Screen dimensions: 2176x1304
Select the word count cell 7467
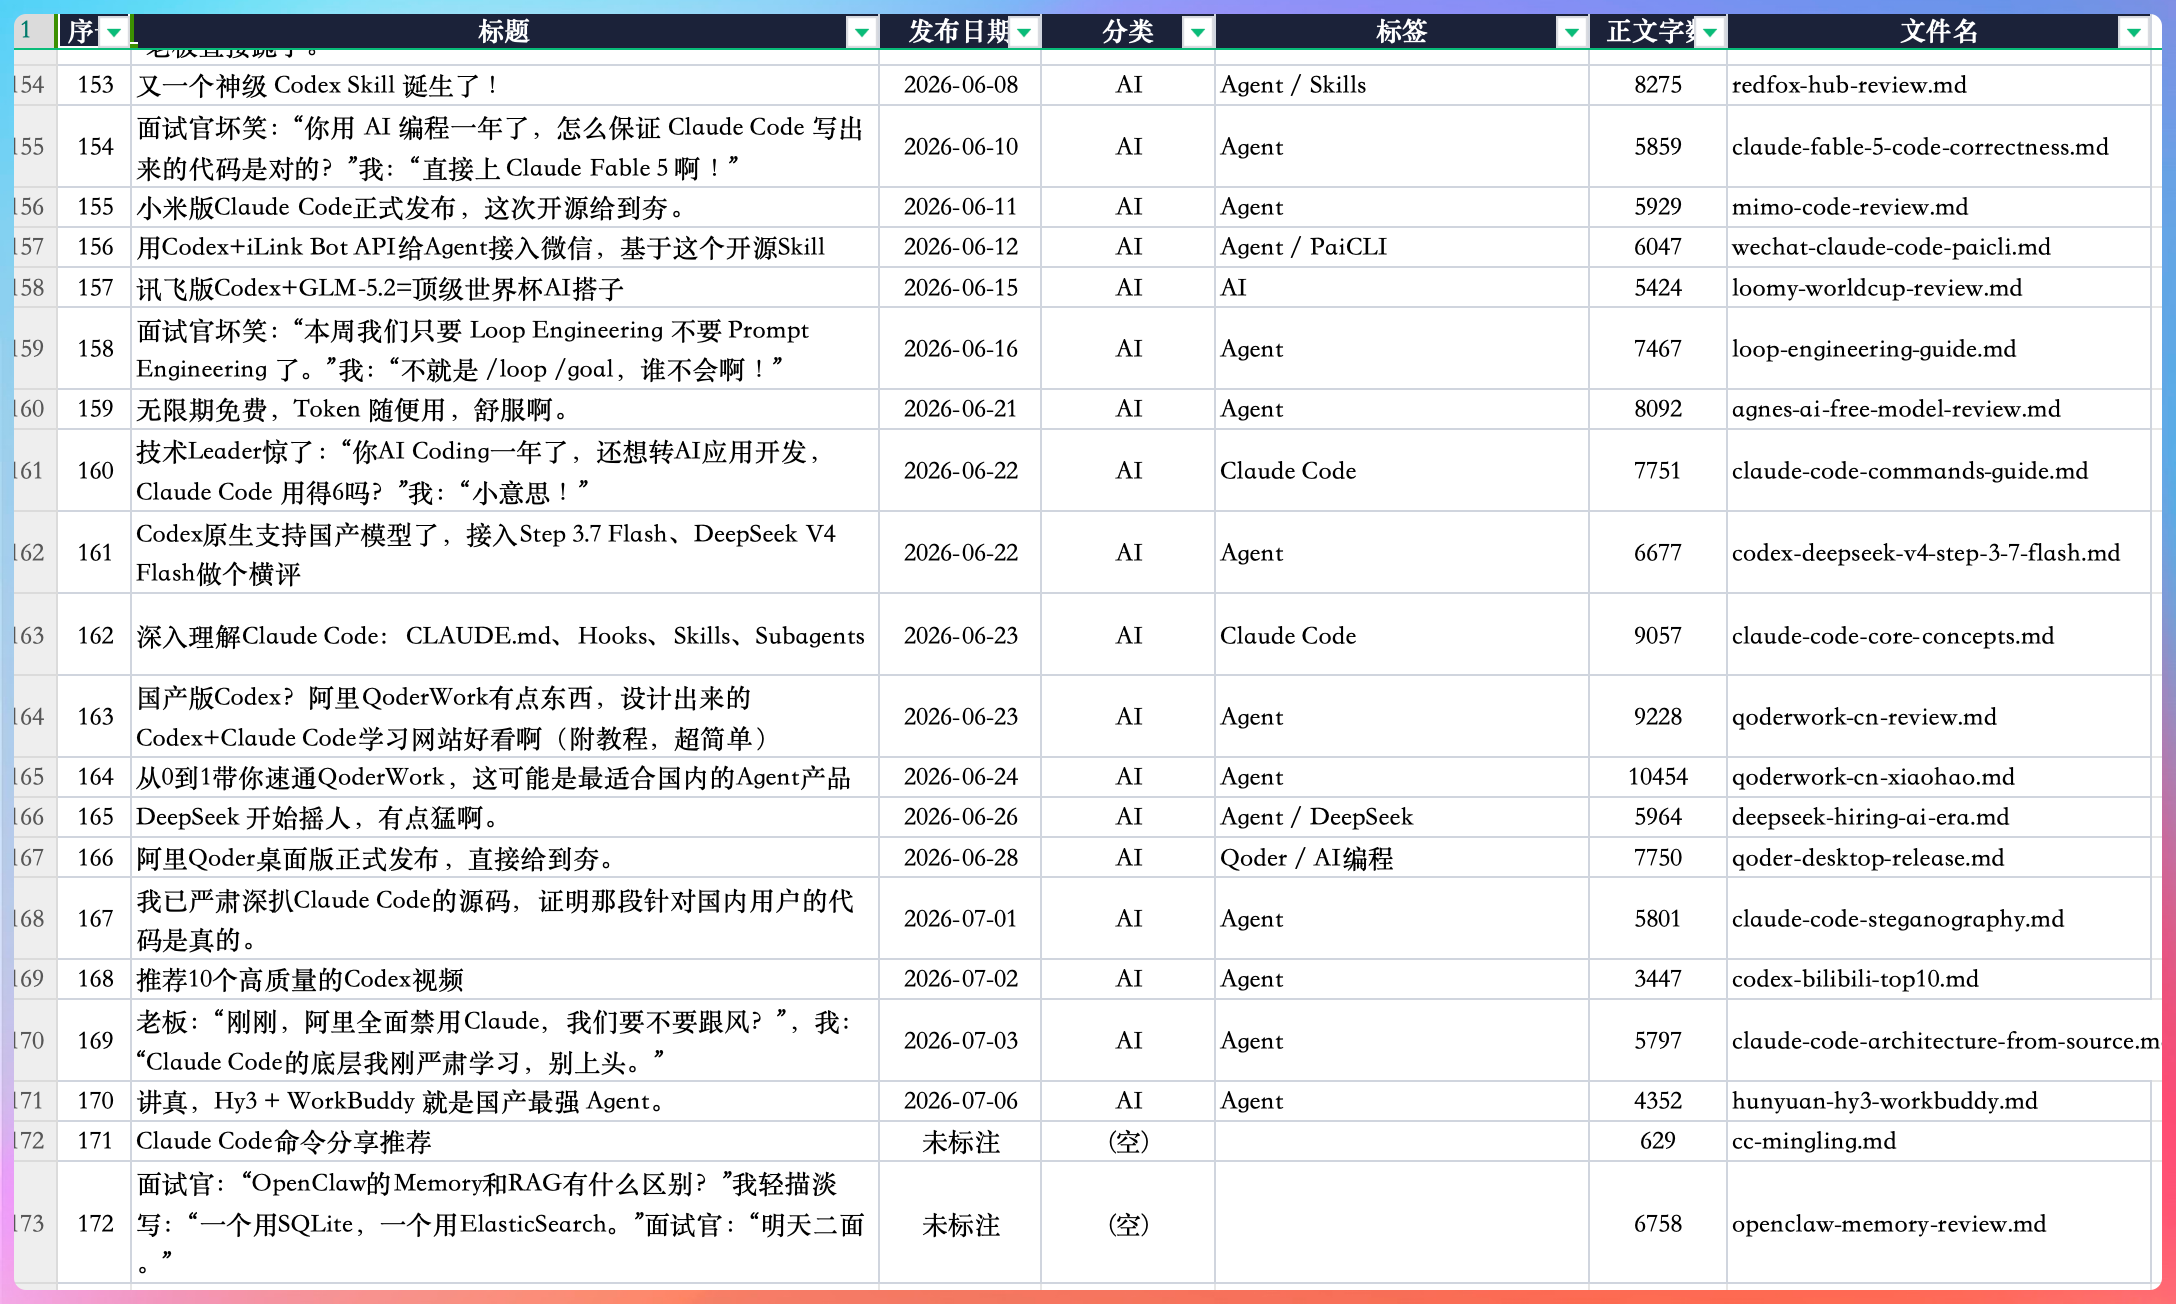pyautogui.click(x=1658, y=349)
